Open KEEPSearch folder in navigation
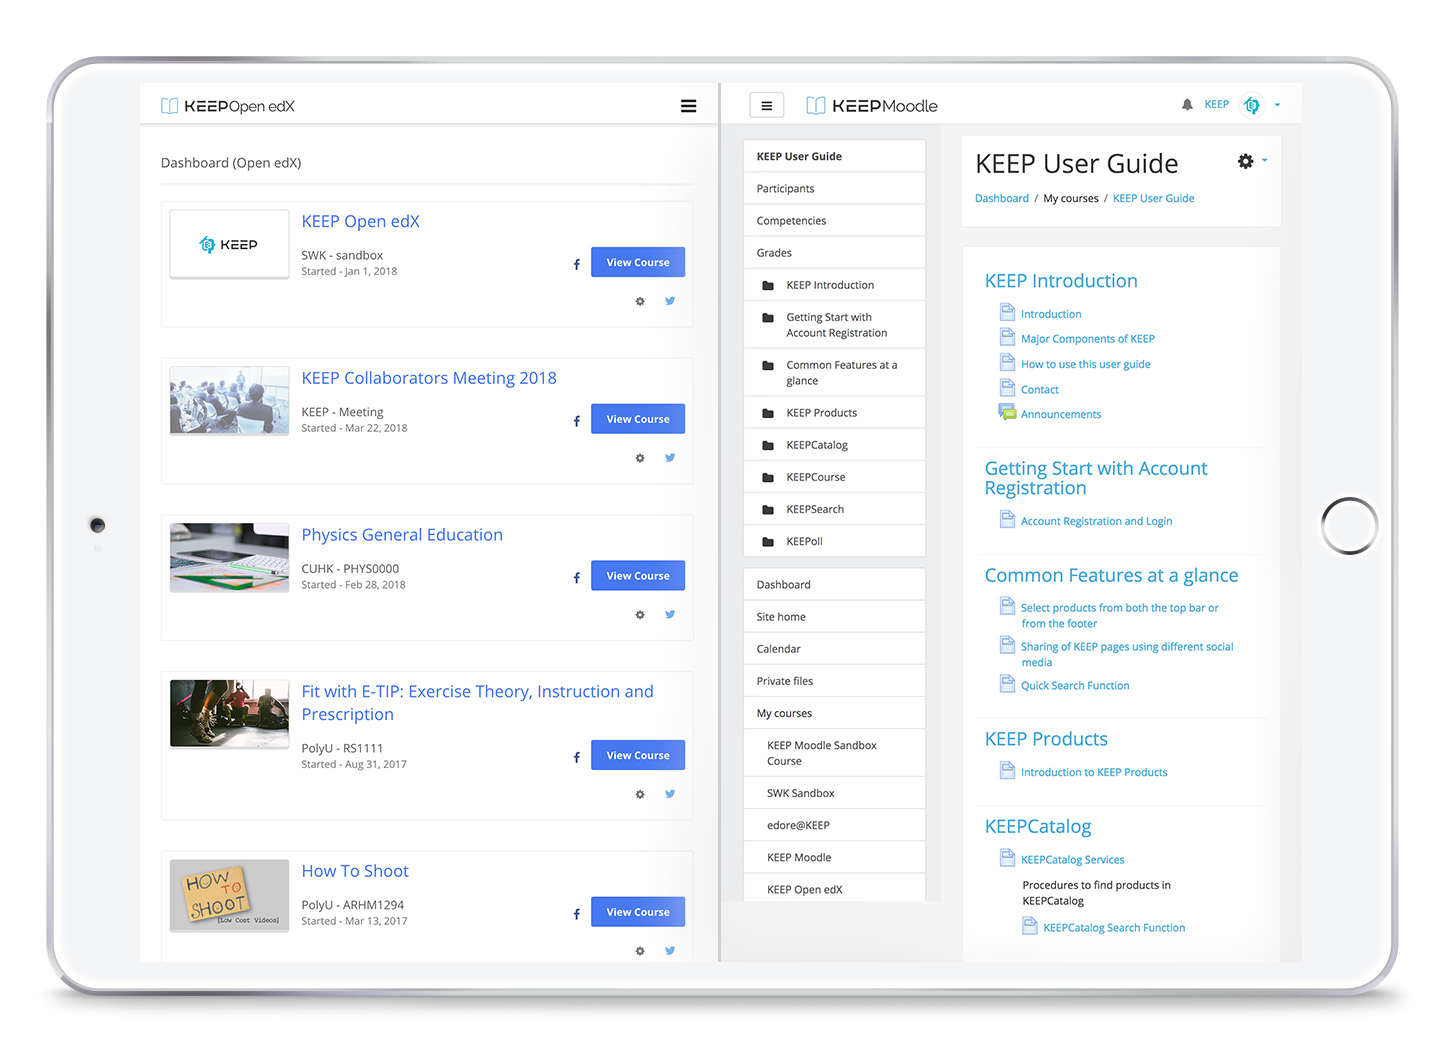Image resolution: width=1440 pixels, height=1040 pixels. click(x=834, y=509)
